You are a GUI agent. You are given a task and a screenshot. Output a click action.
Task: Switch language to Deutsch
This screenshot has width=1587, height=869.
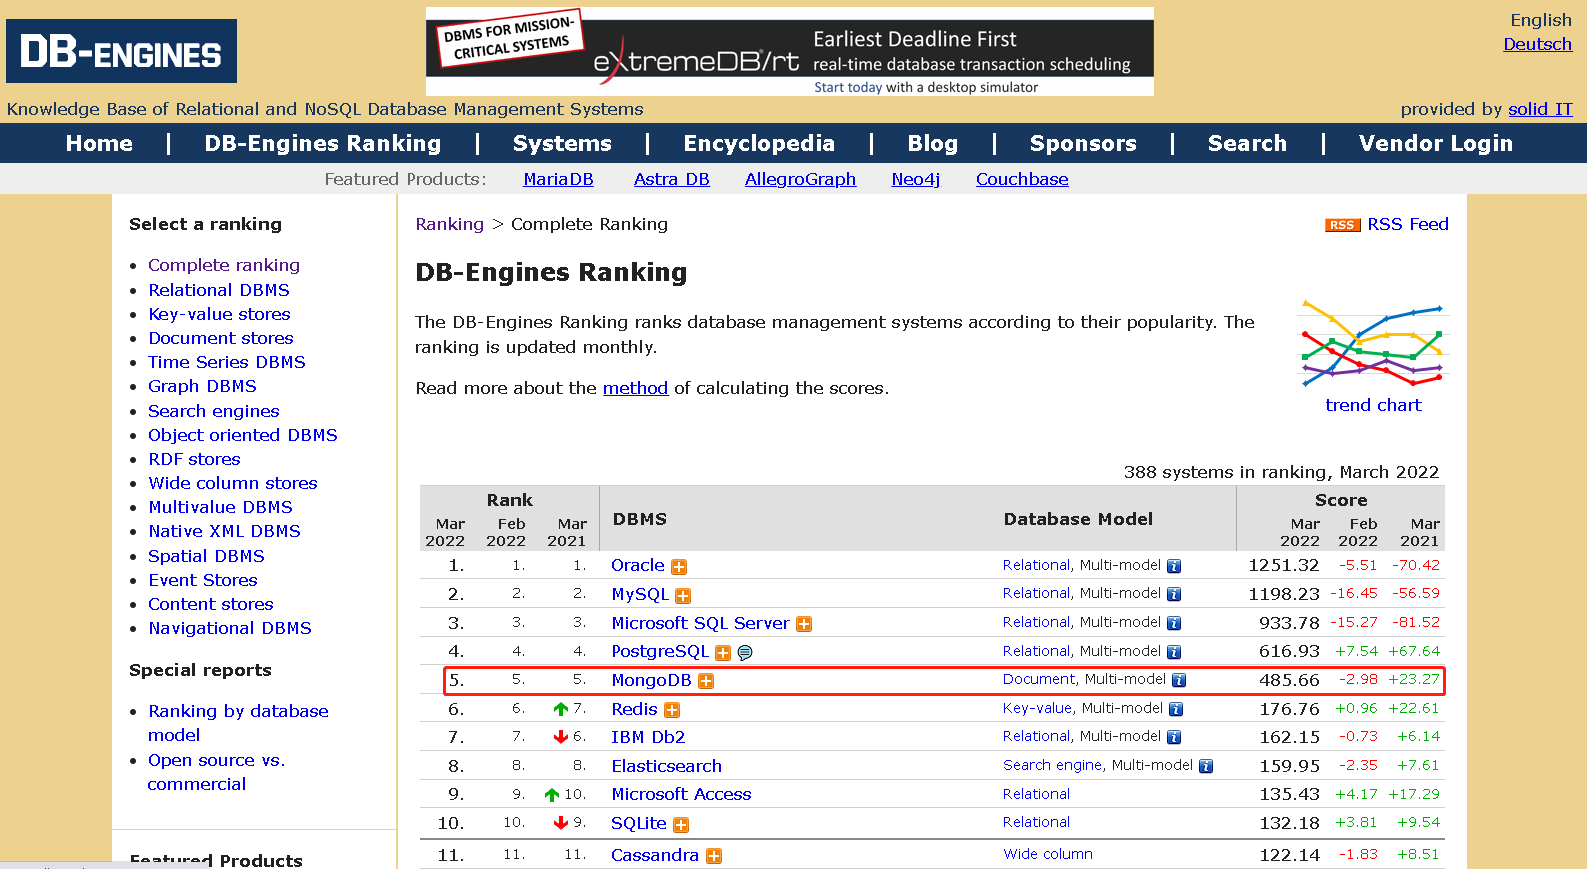[1537, 44]
